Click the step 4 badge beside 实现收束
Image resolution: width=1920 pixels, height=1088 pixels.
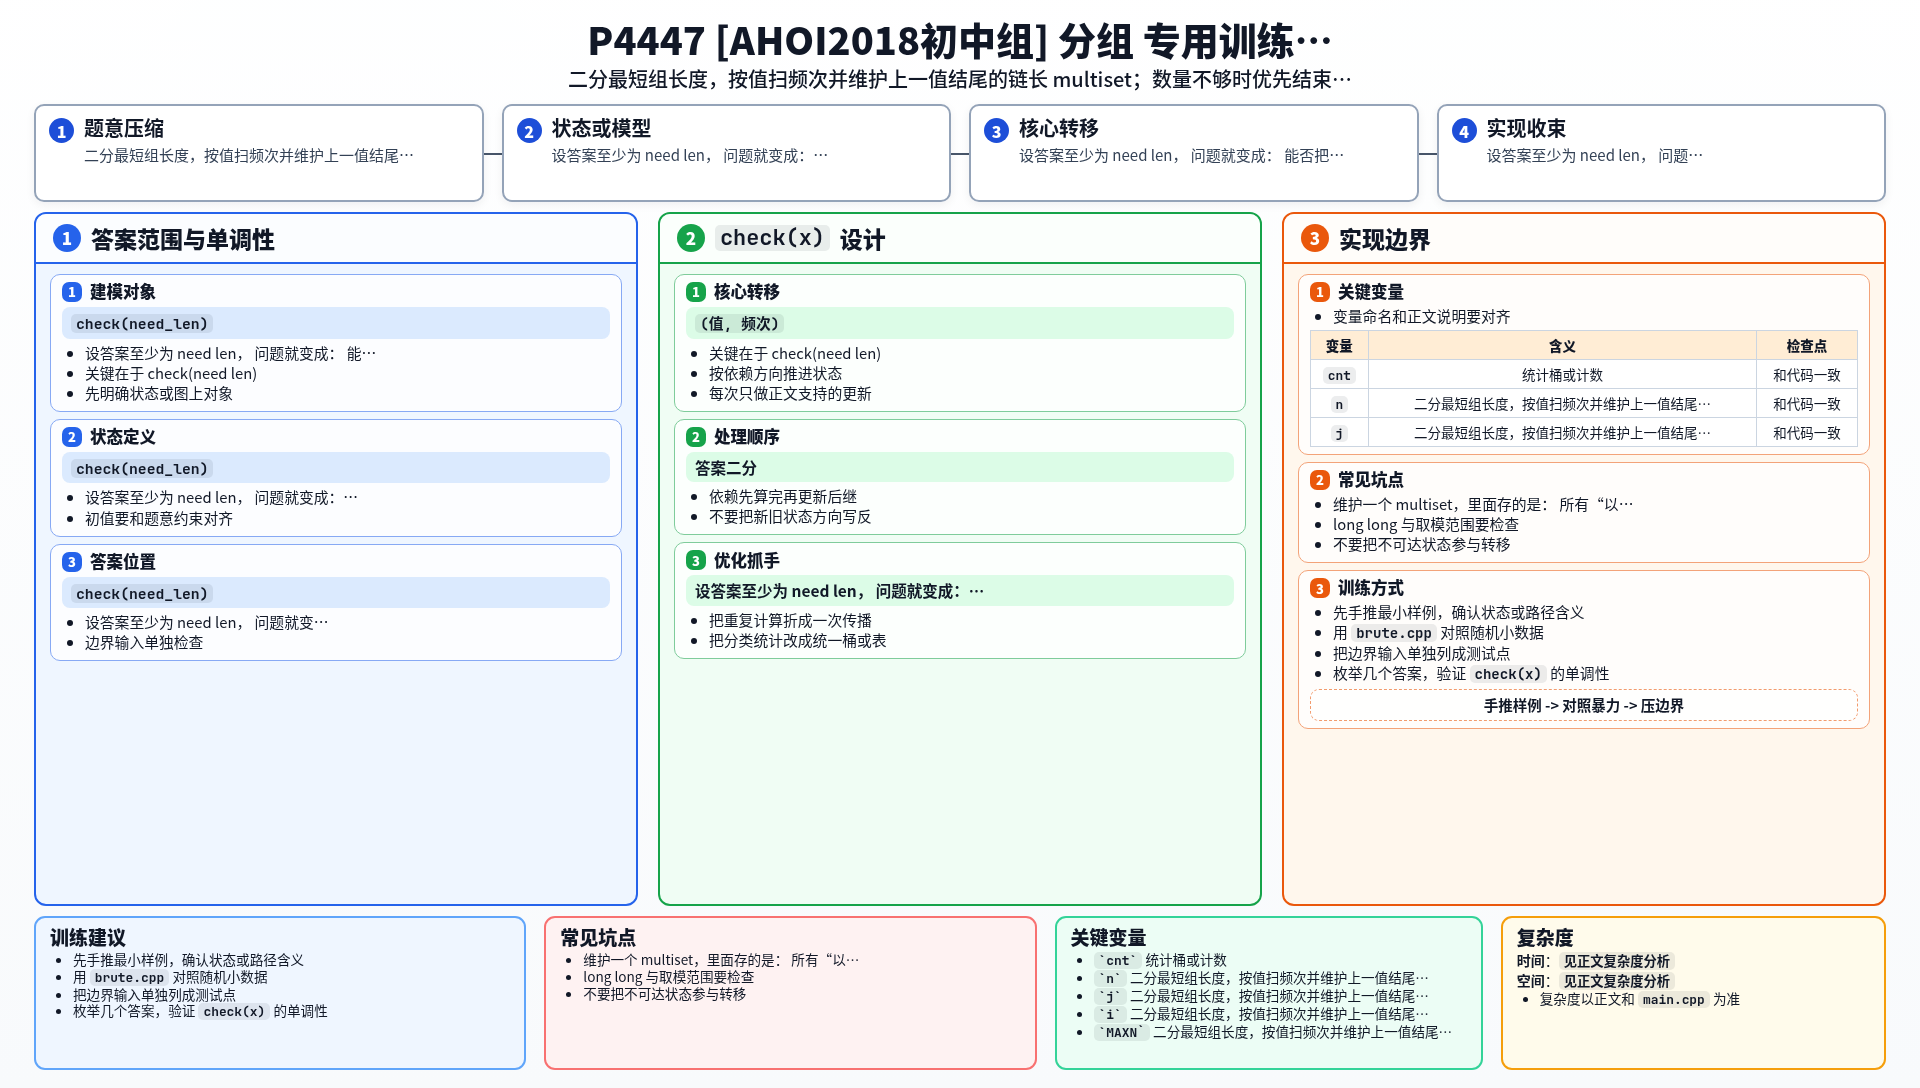1464,131
